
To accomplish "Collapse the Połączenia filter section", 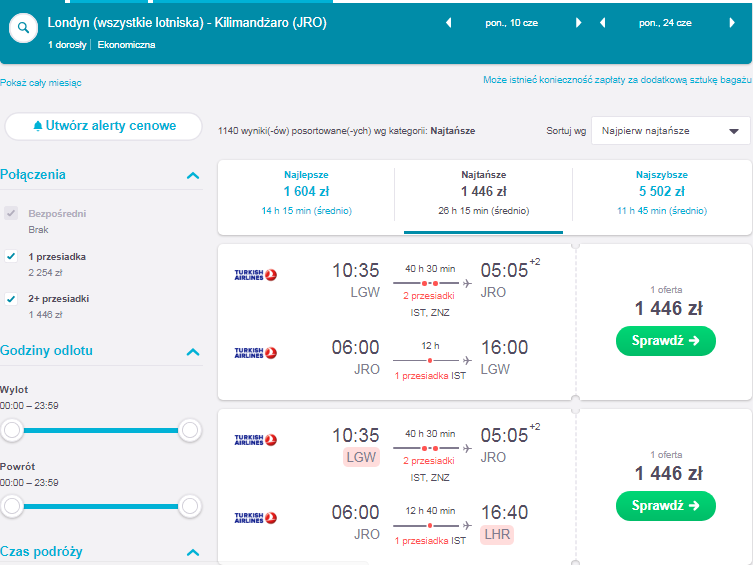I will click(193, 175).
